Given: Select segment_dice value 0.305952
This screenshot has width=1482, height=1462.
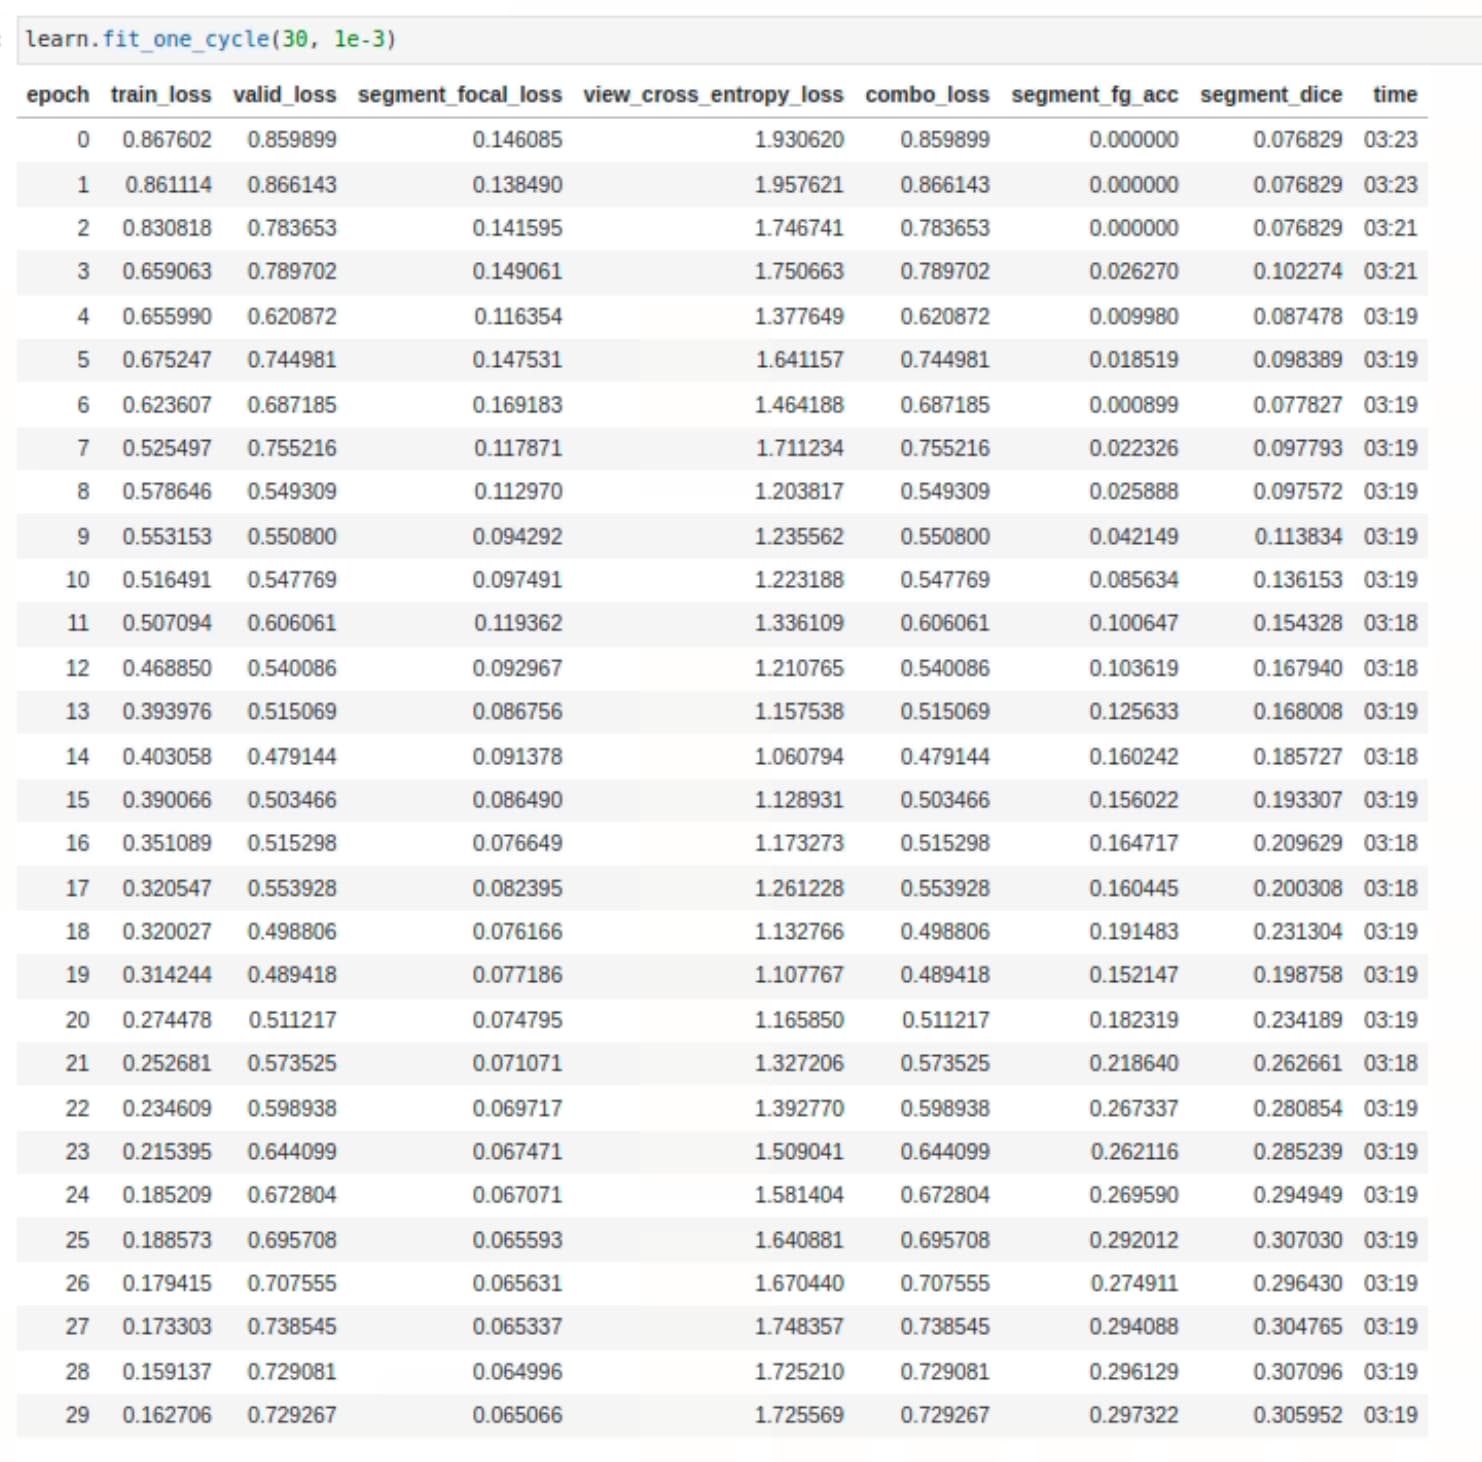Looking at the screenshot, I should point(1298,1415).
